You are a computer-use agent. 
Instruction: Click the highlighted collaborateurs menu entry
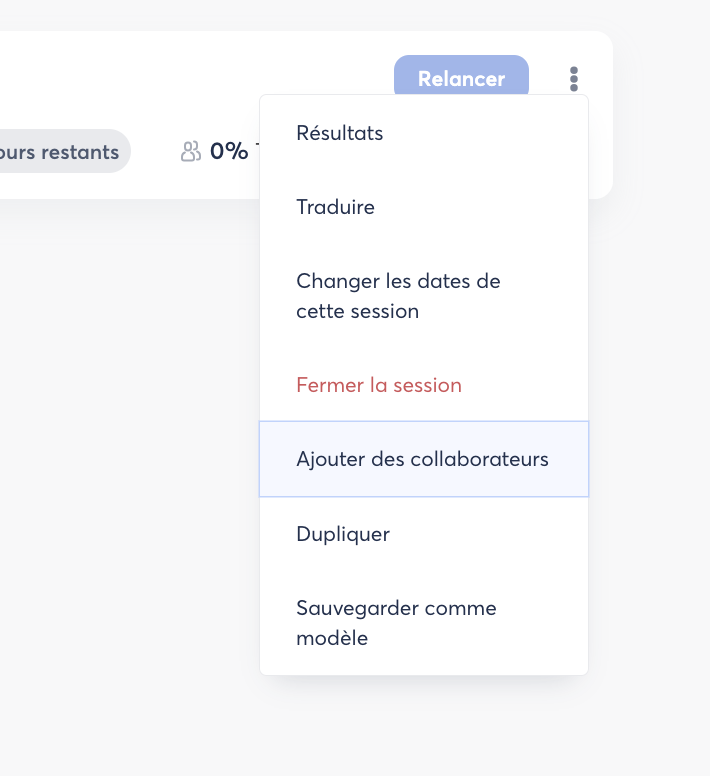pos(422,459)
